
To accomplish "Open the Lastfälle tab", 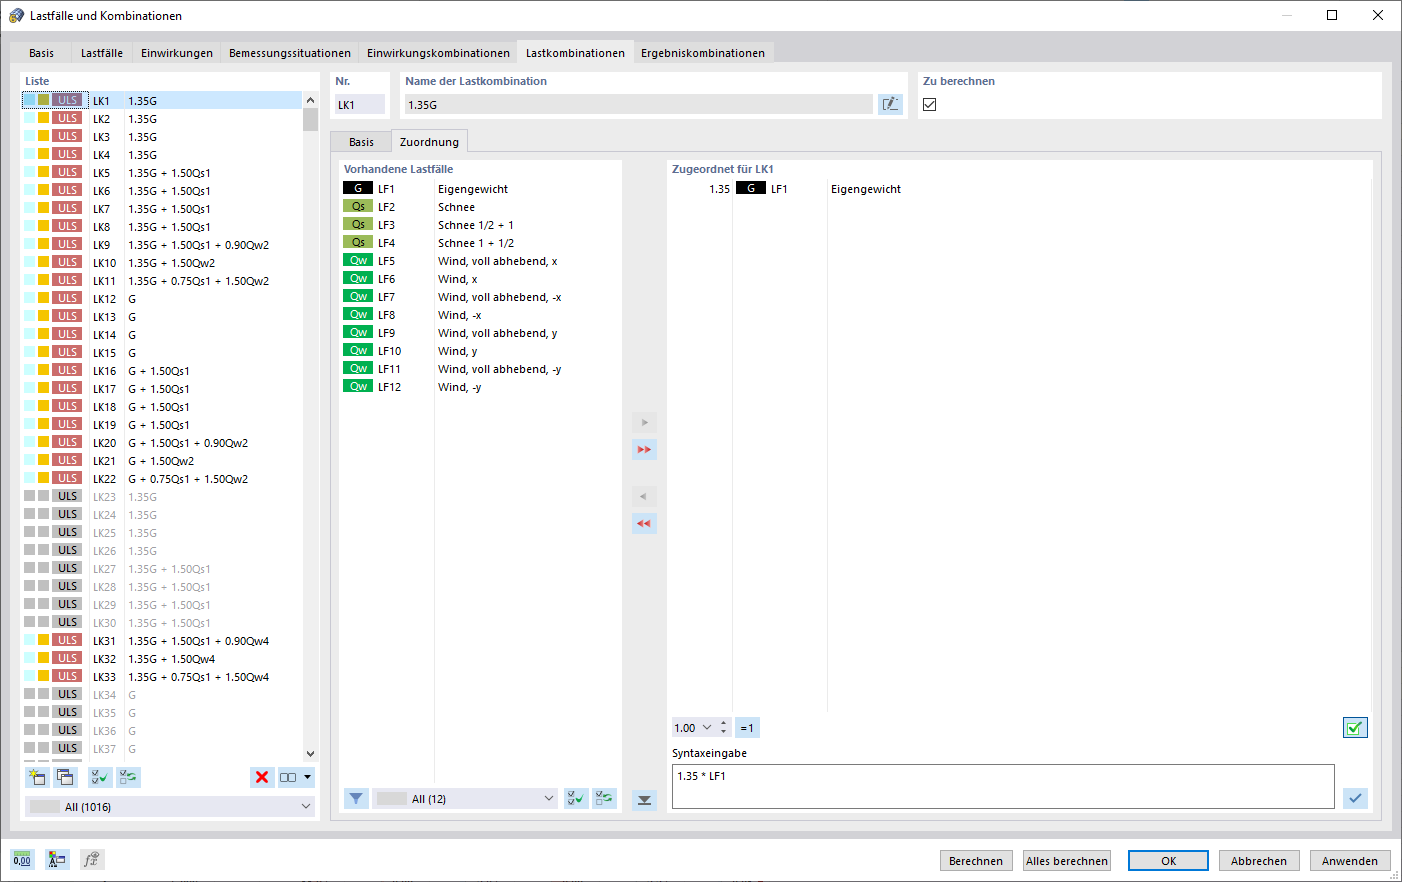I will [x=102, y=53].
